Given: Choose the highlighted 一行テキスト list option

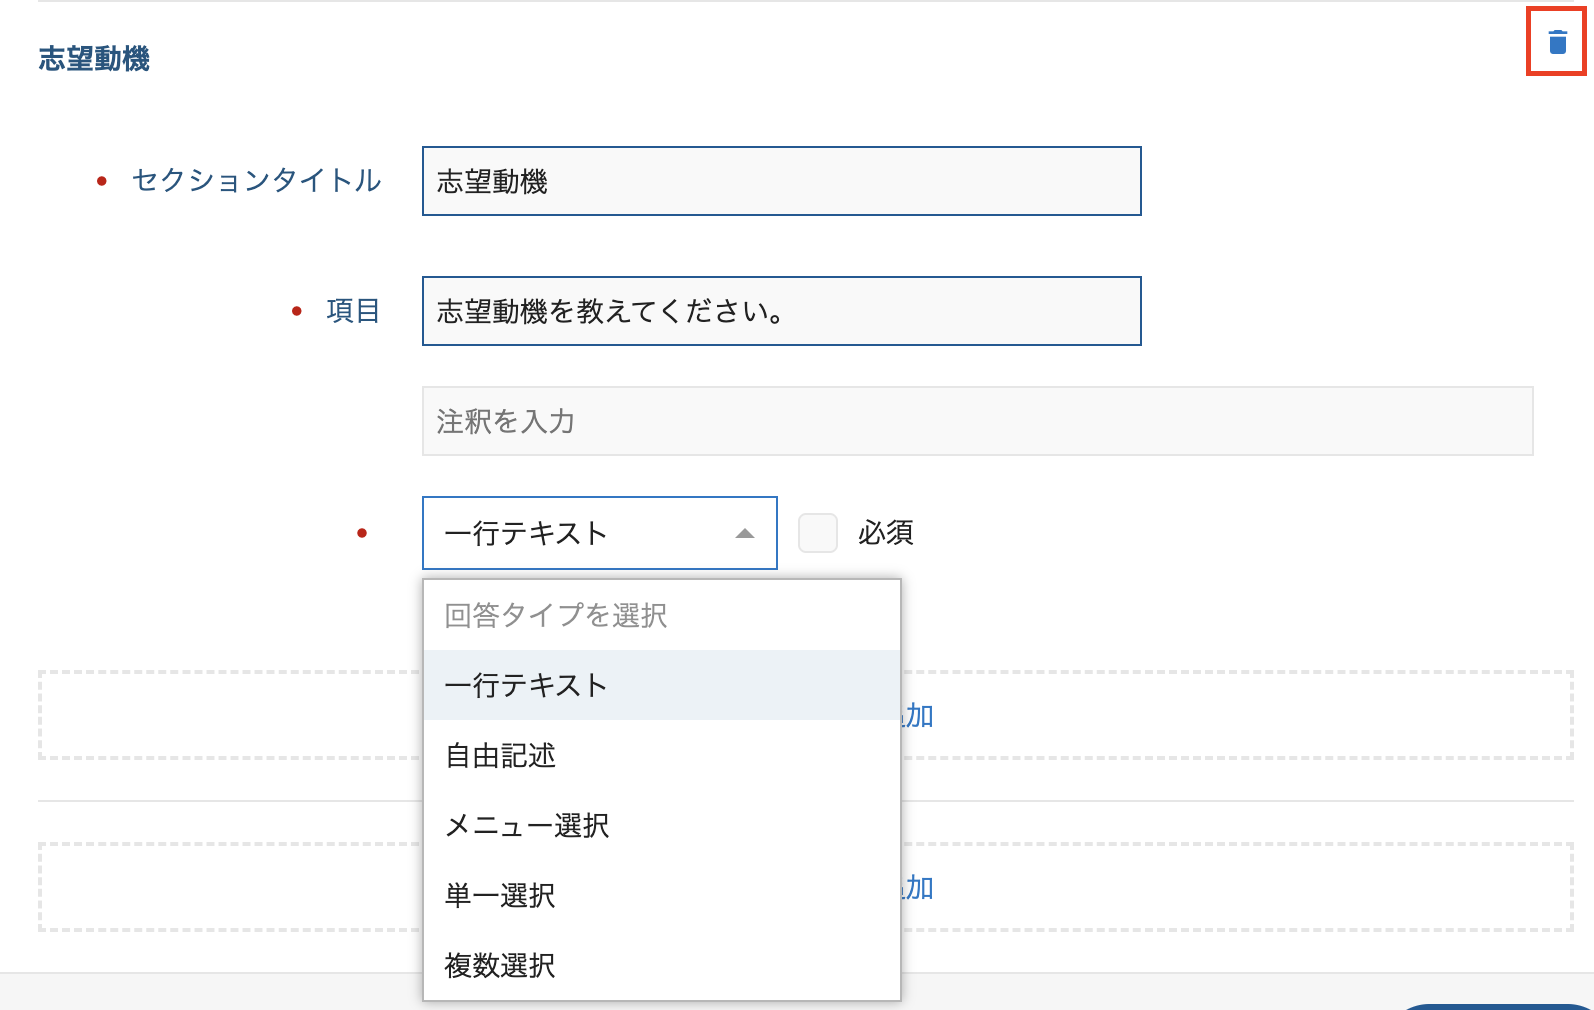Looking at the screenshot, I should pyautogui.click(x=526, y=686).
